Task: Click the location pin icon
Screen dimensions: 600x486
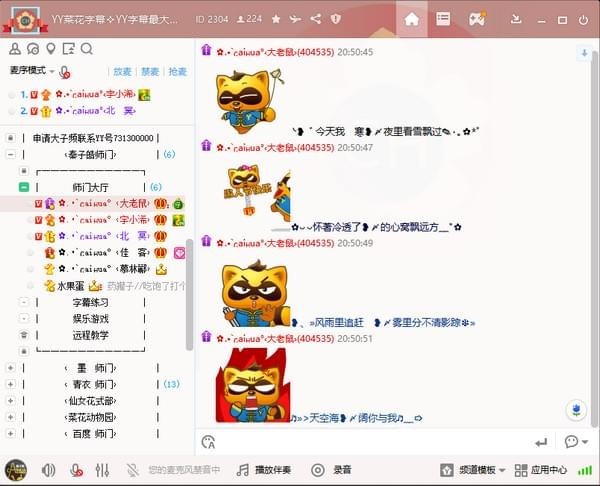Action: [51, 49]
